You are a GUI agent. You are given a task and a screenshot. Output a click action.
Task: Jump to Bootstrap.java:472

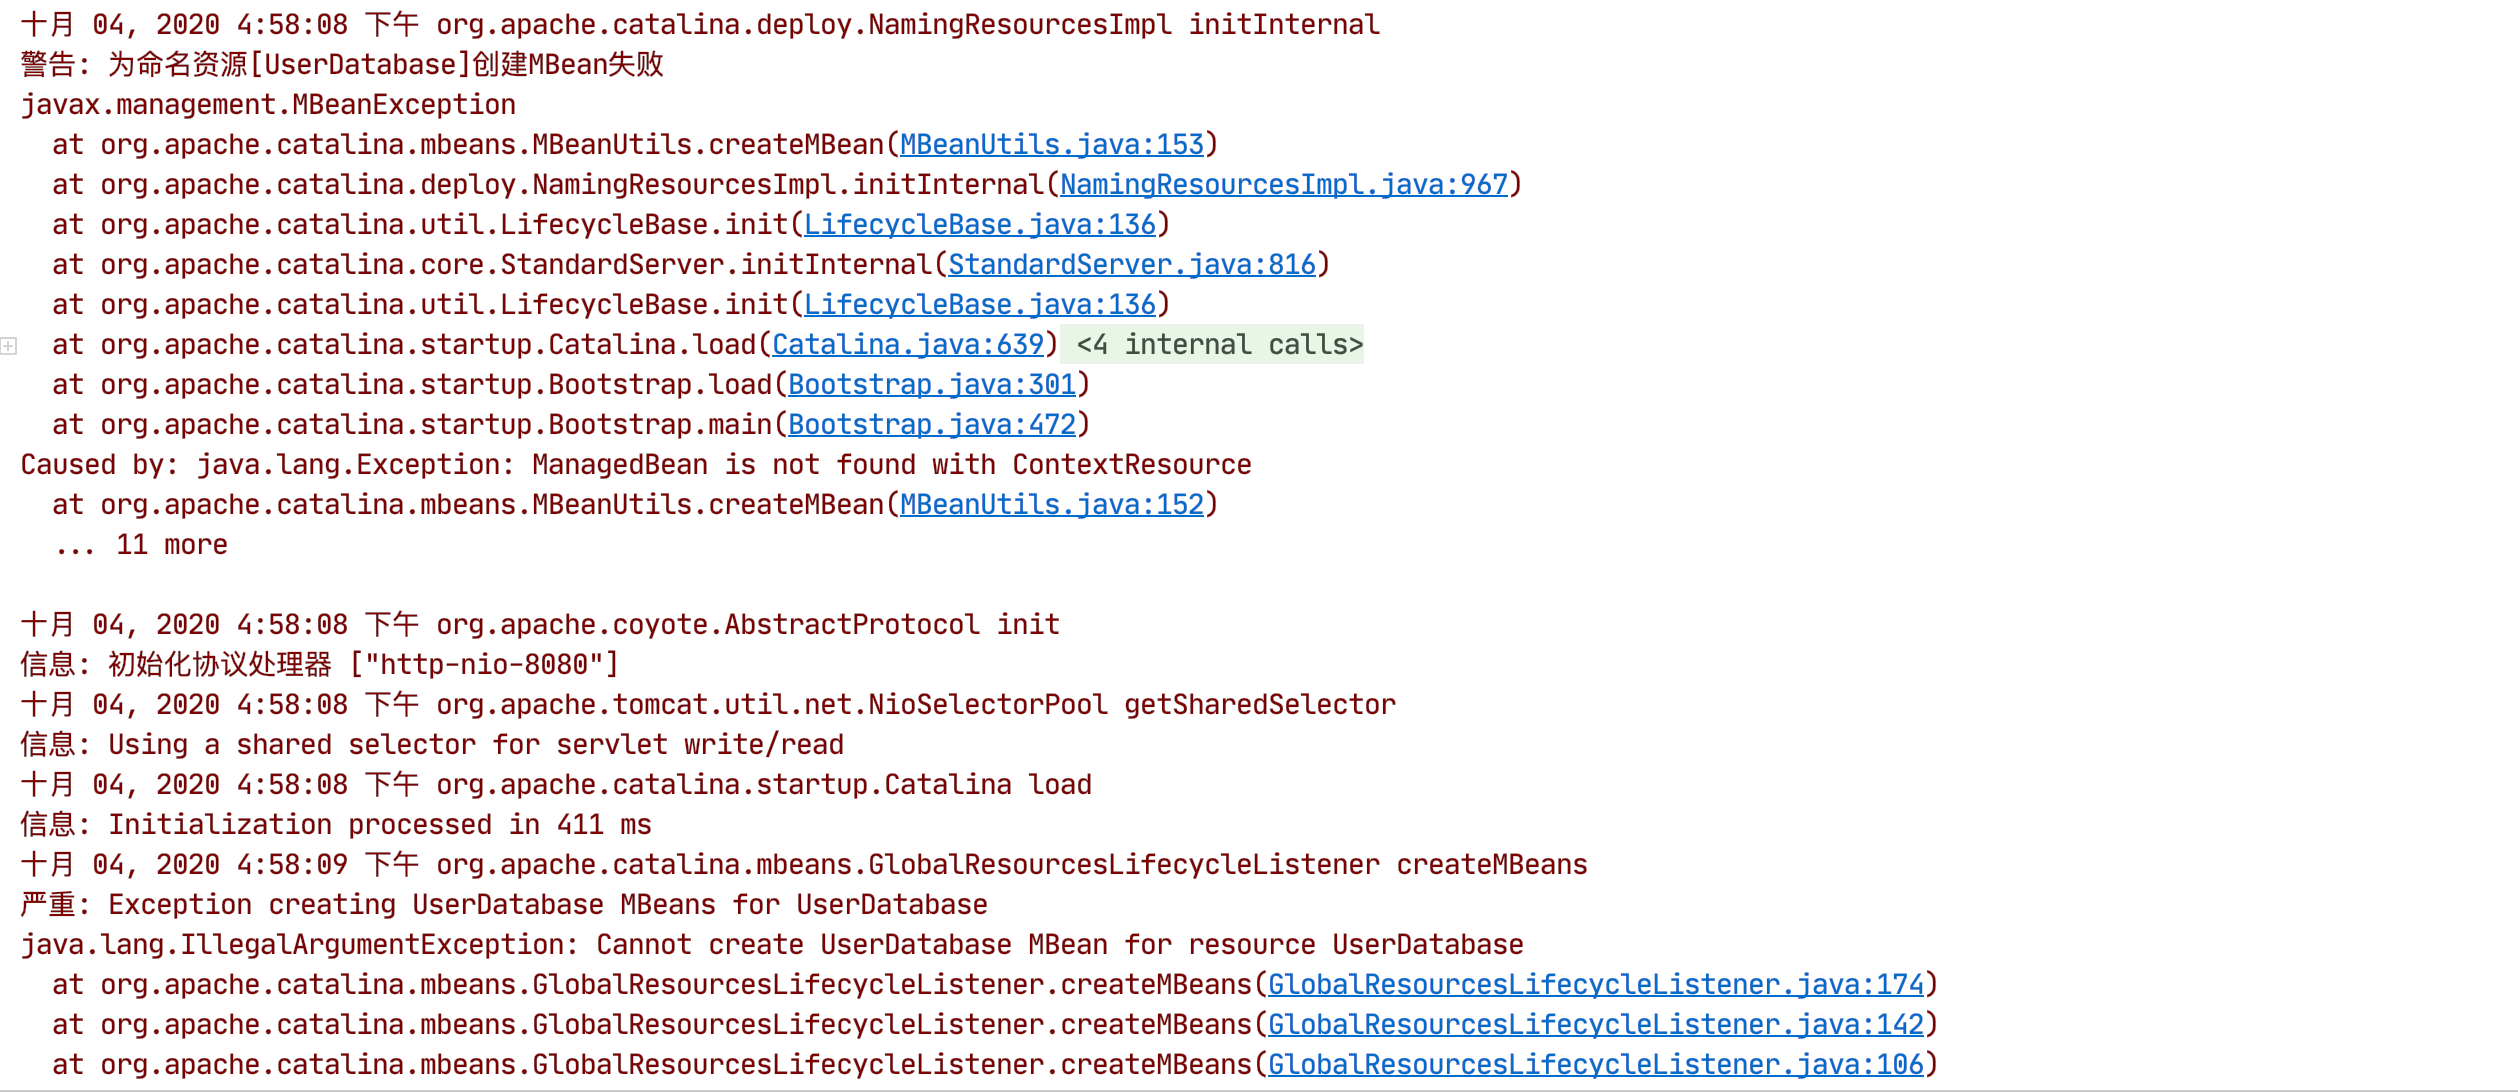(931, 425)
